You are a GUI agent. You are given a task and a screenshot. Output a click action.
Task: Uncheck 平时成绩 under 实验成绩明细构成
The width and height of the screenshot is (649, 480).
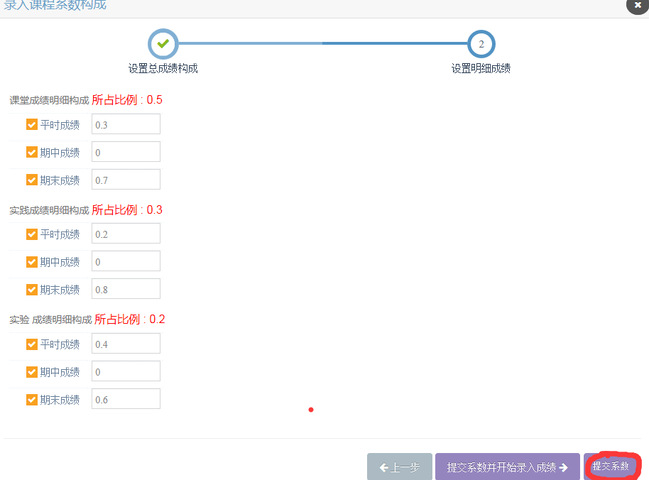(32, 344)
